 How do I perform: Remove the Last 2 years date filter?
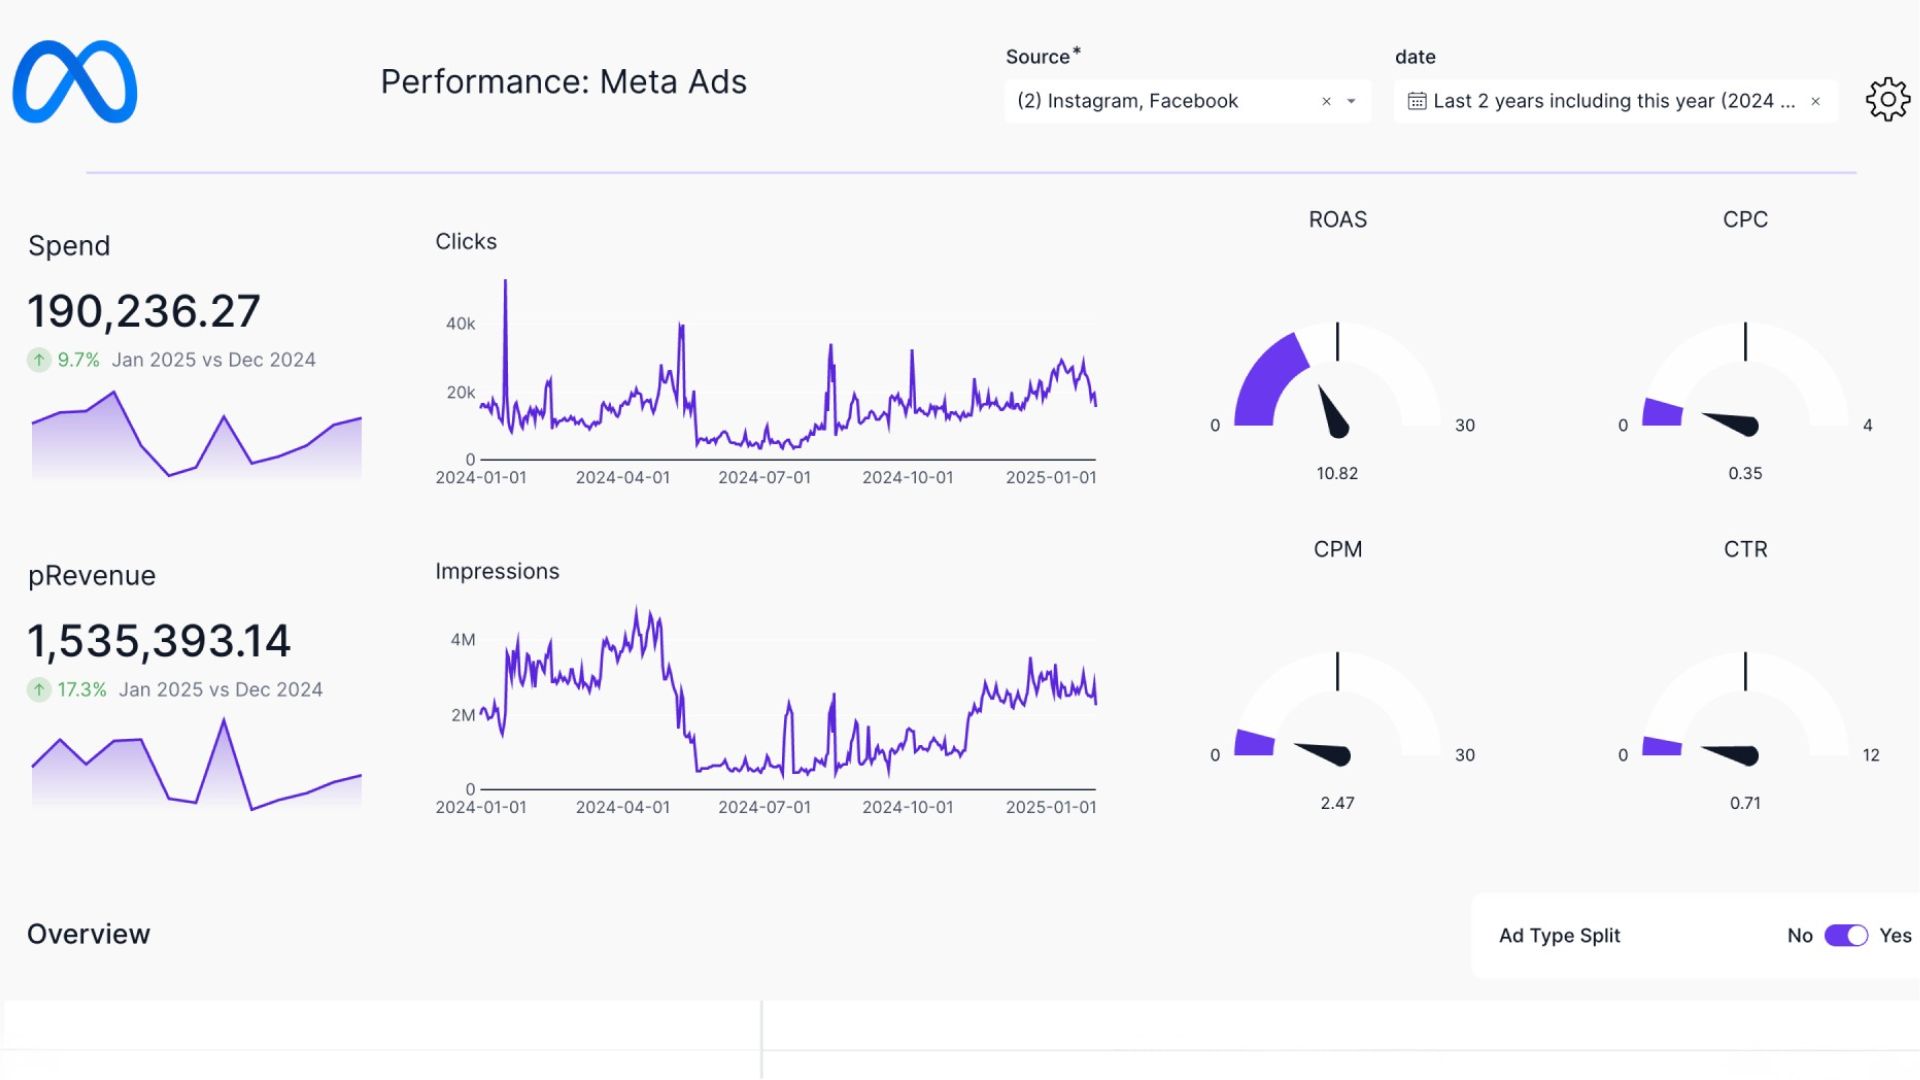pyautogui.click(x=1816, y=101)
